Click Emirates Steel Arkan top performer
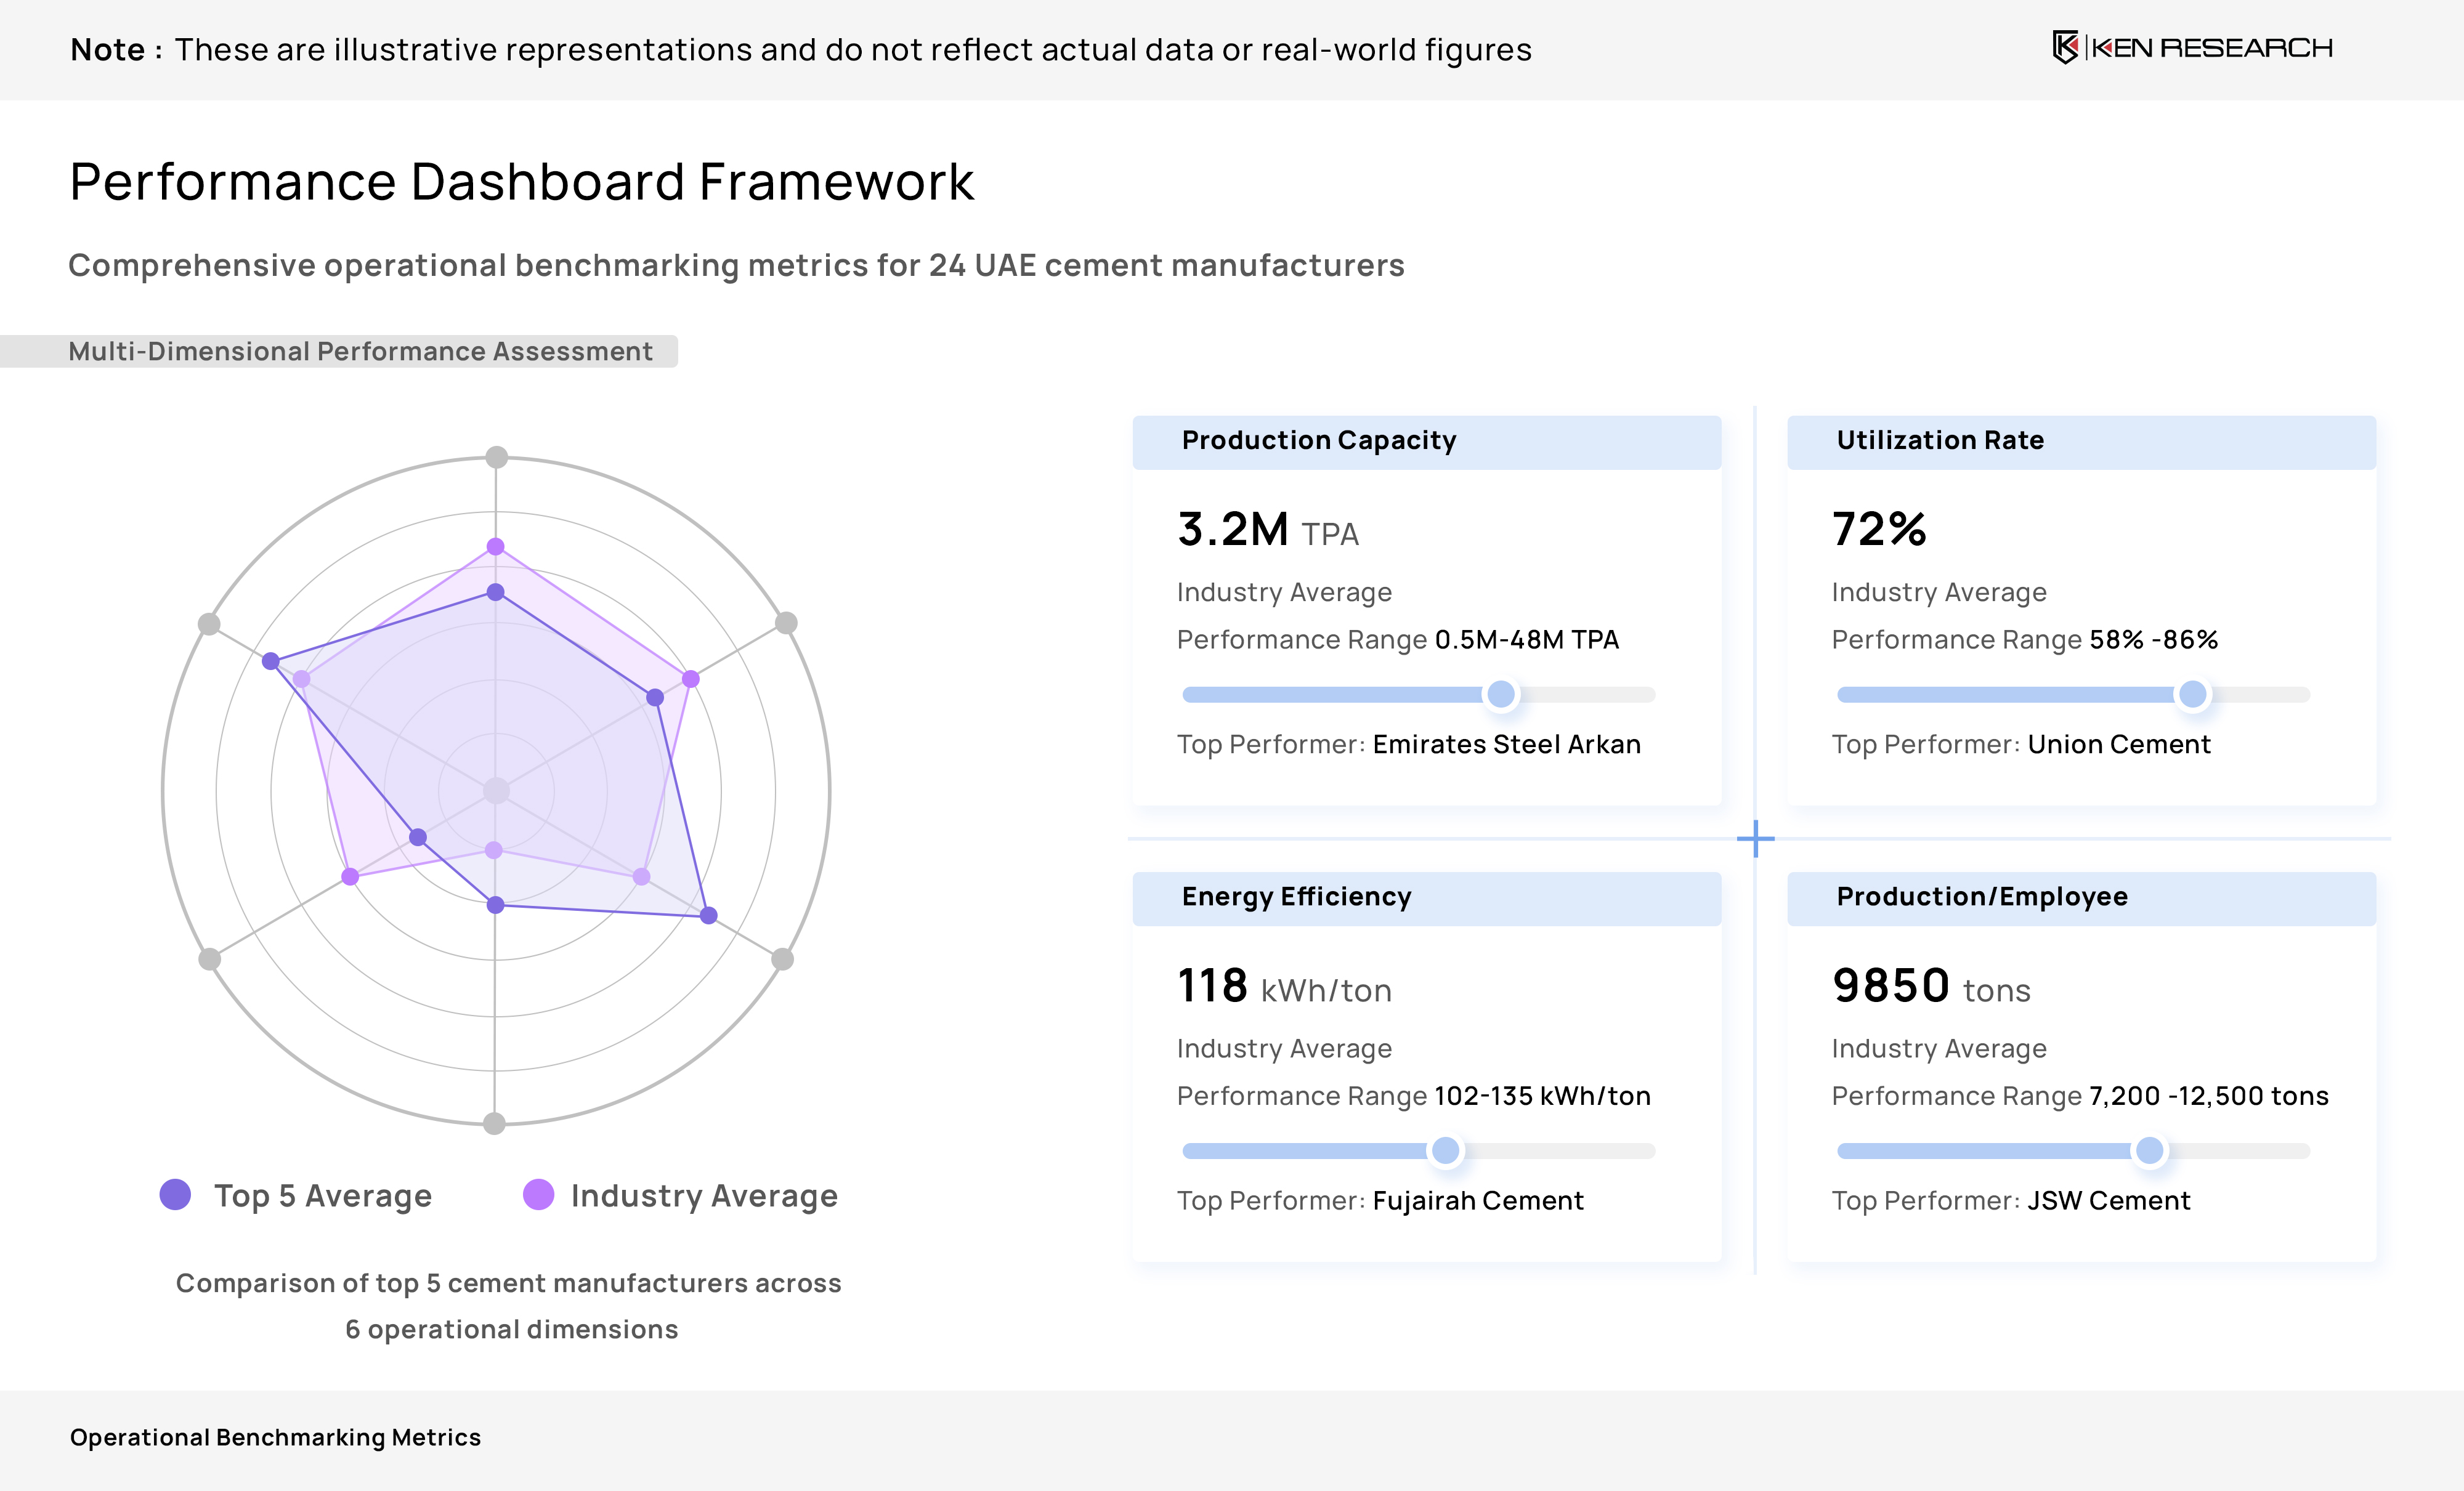The height and width of the screenshot is (1491, 2464). tap(1506, 744)
